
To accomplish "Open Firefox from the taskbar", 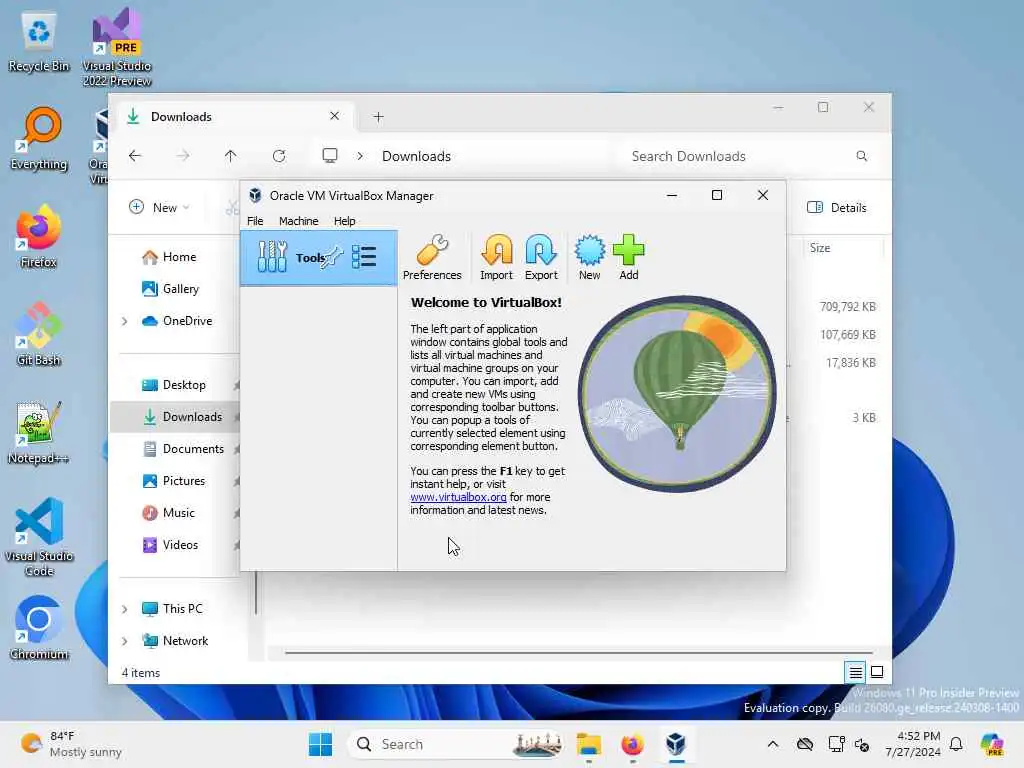I will click(x=632, y=744).
